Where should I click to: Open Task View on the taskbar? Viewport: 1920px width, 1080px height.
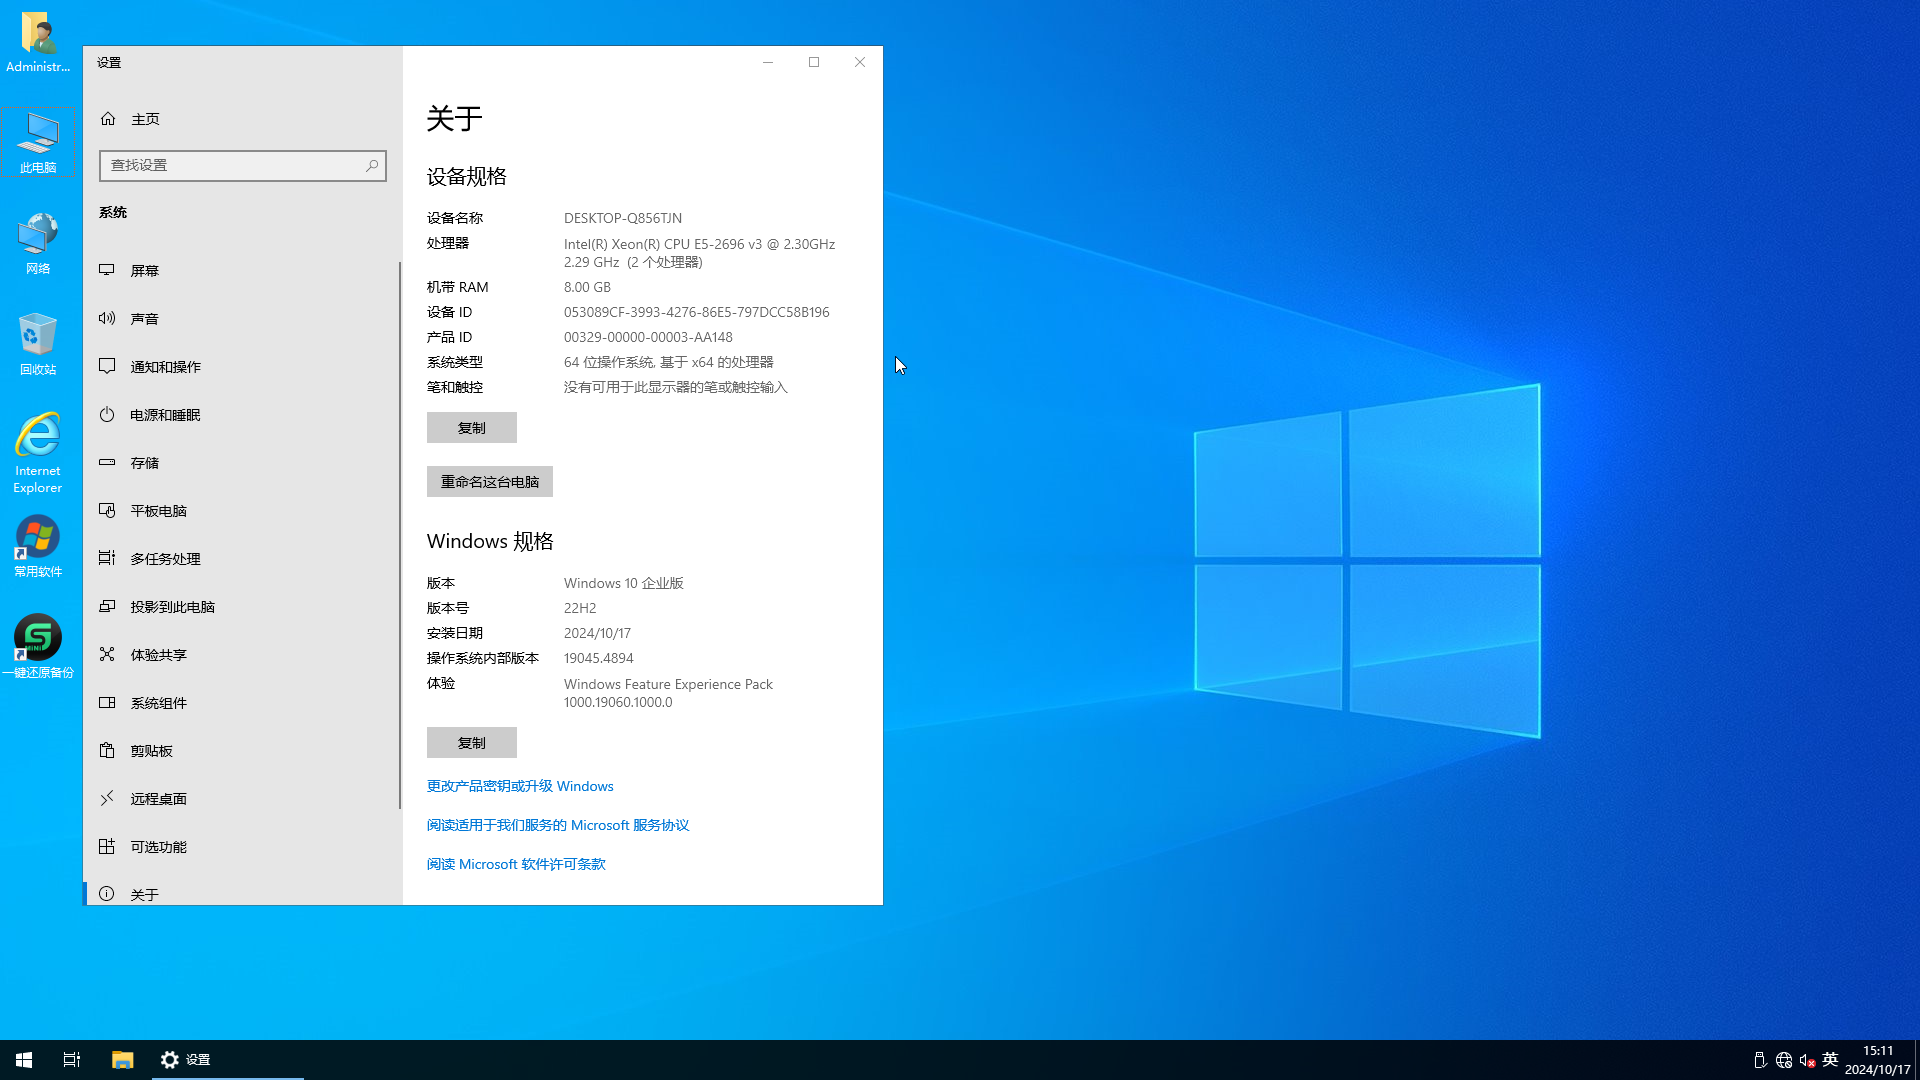coord(72,1060)
